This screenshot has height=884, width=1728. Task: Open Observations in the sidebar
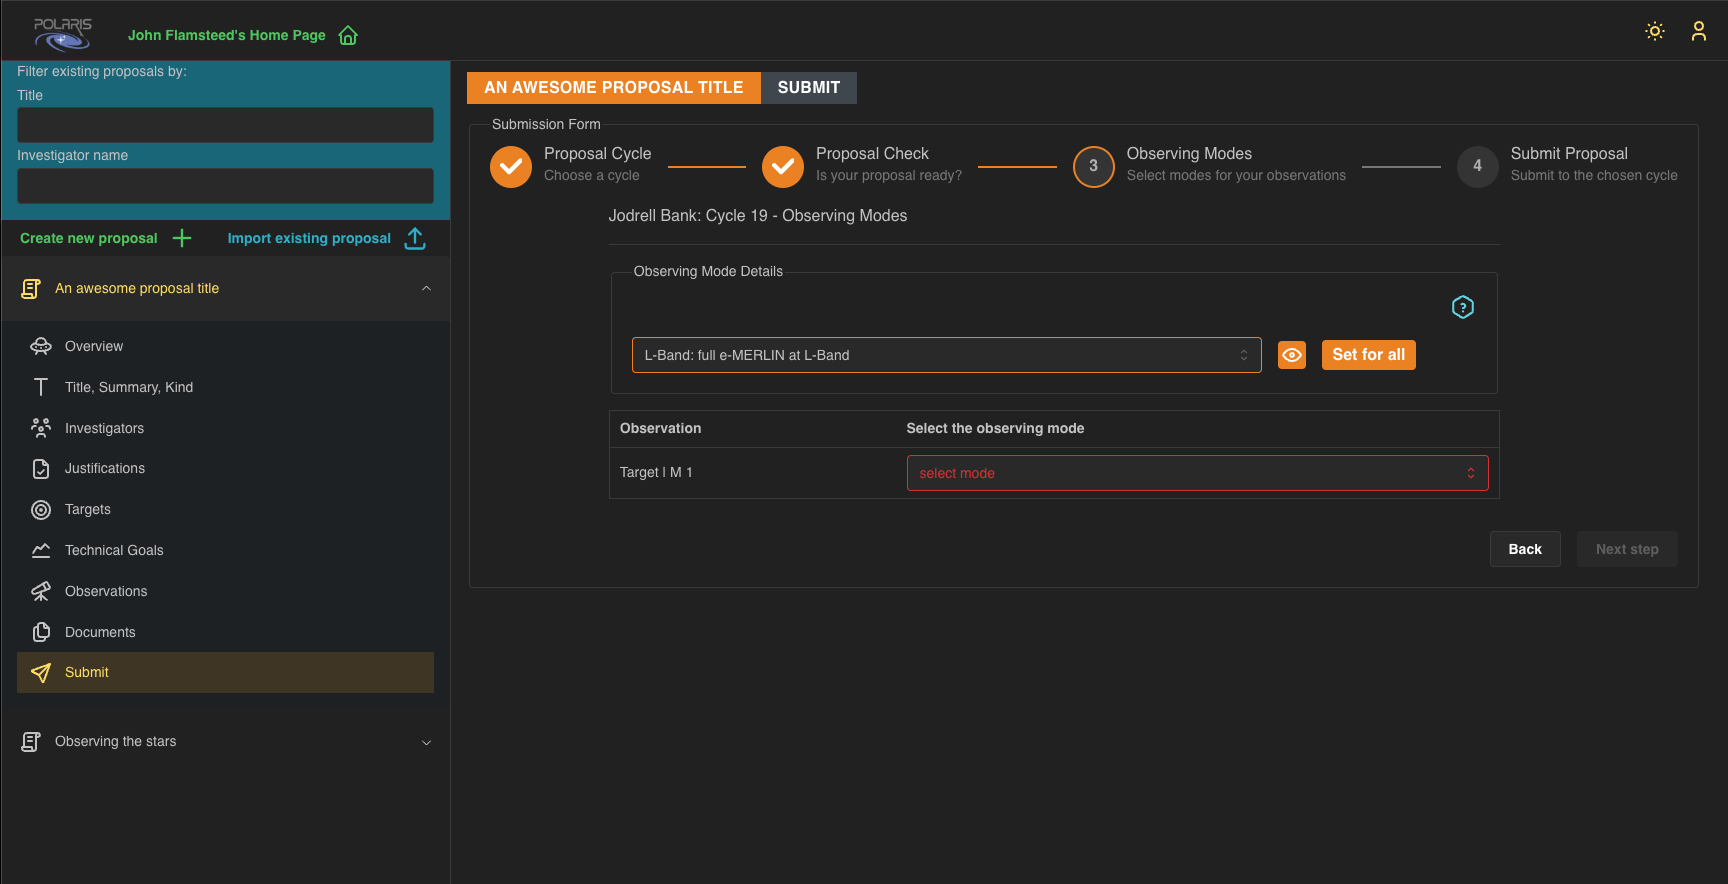(106, 591)
